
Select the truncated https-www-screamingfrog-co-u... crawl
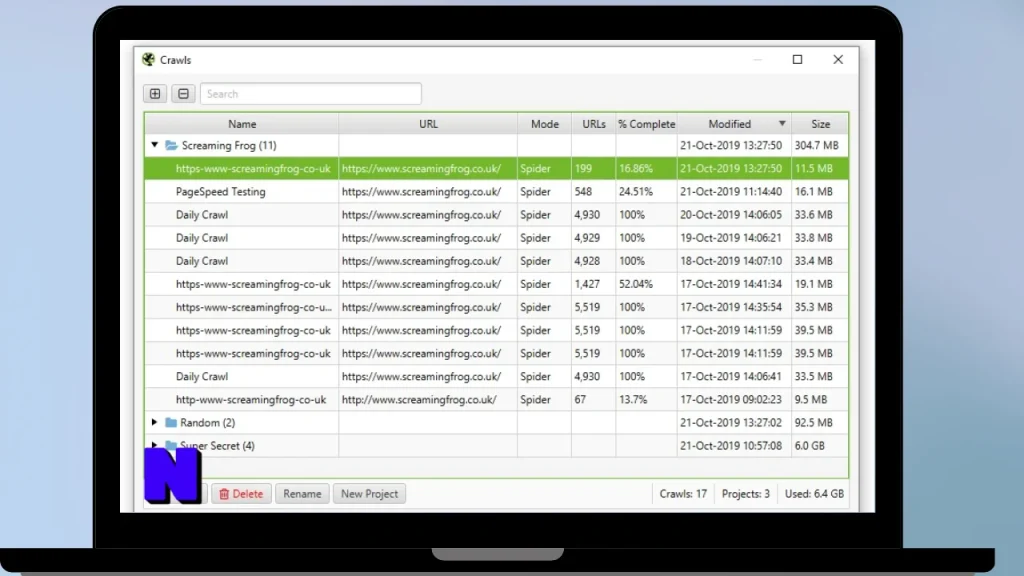[x=496, y=307]
